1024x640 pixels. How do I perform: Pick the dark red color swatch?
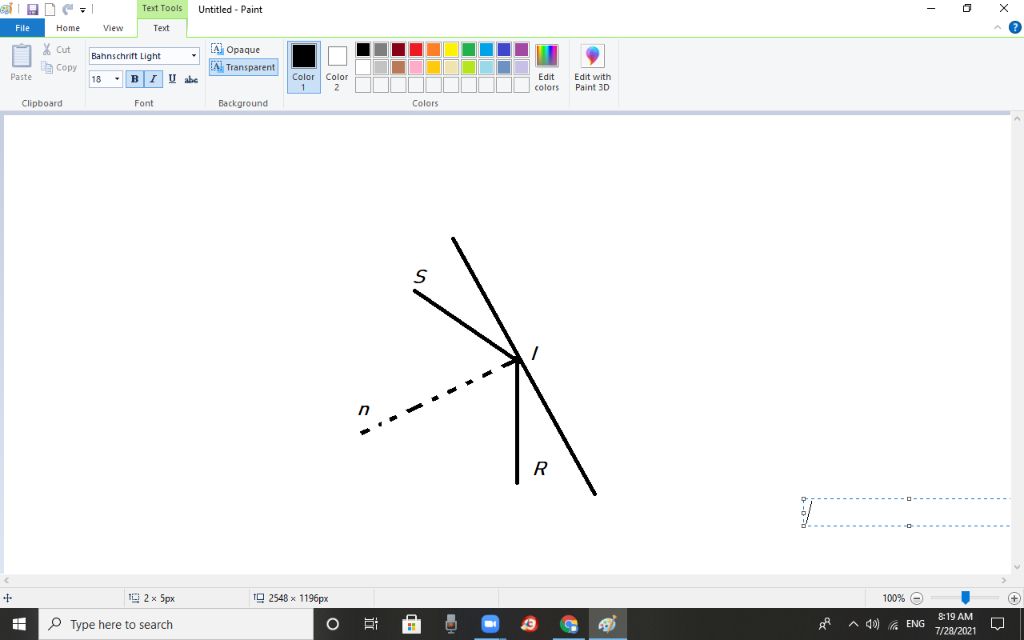(398, 50)
